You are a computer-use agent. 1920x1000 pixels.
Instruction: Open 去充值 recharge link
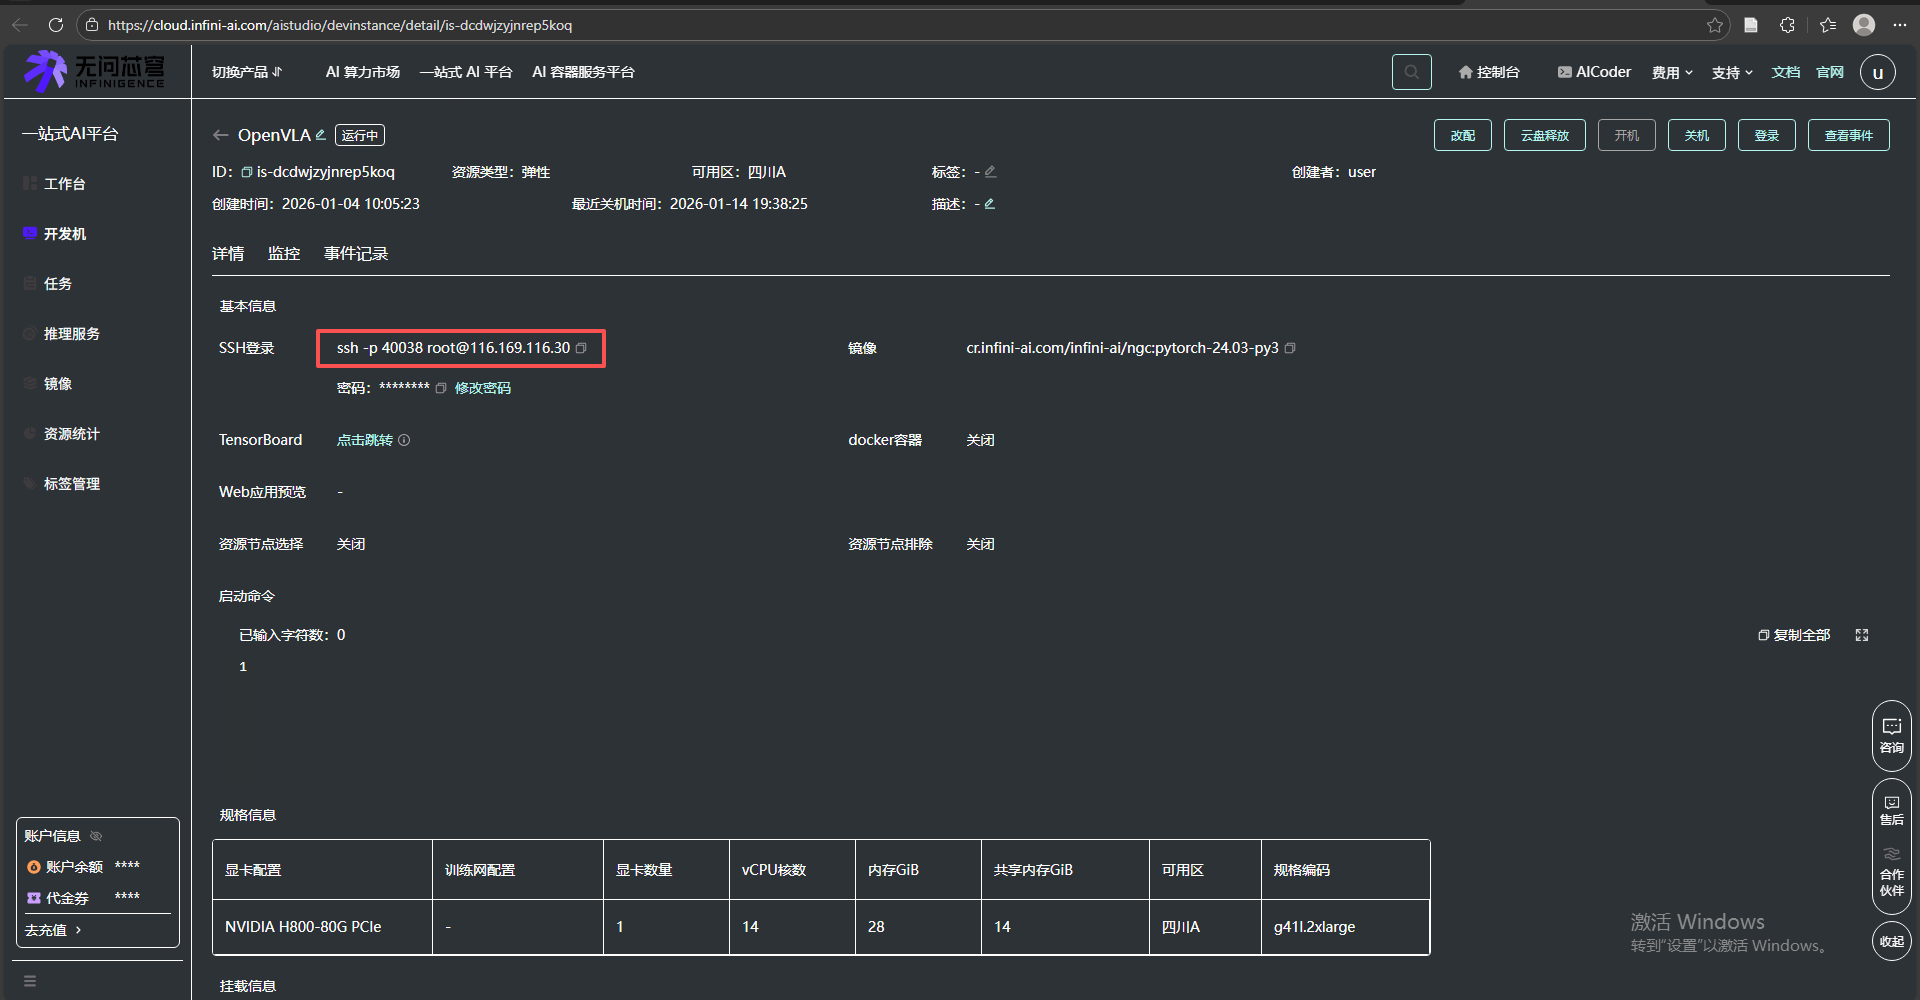tap(53, 930)
